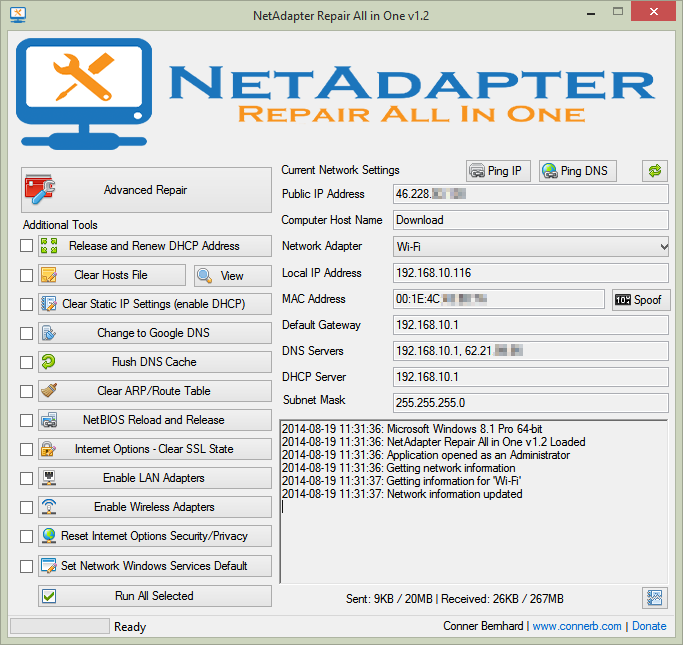683x645 pixels.
Task: Click the progress bar beside Ready
Action: pos(60,626)
